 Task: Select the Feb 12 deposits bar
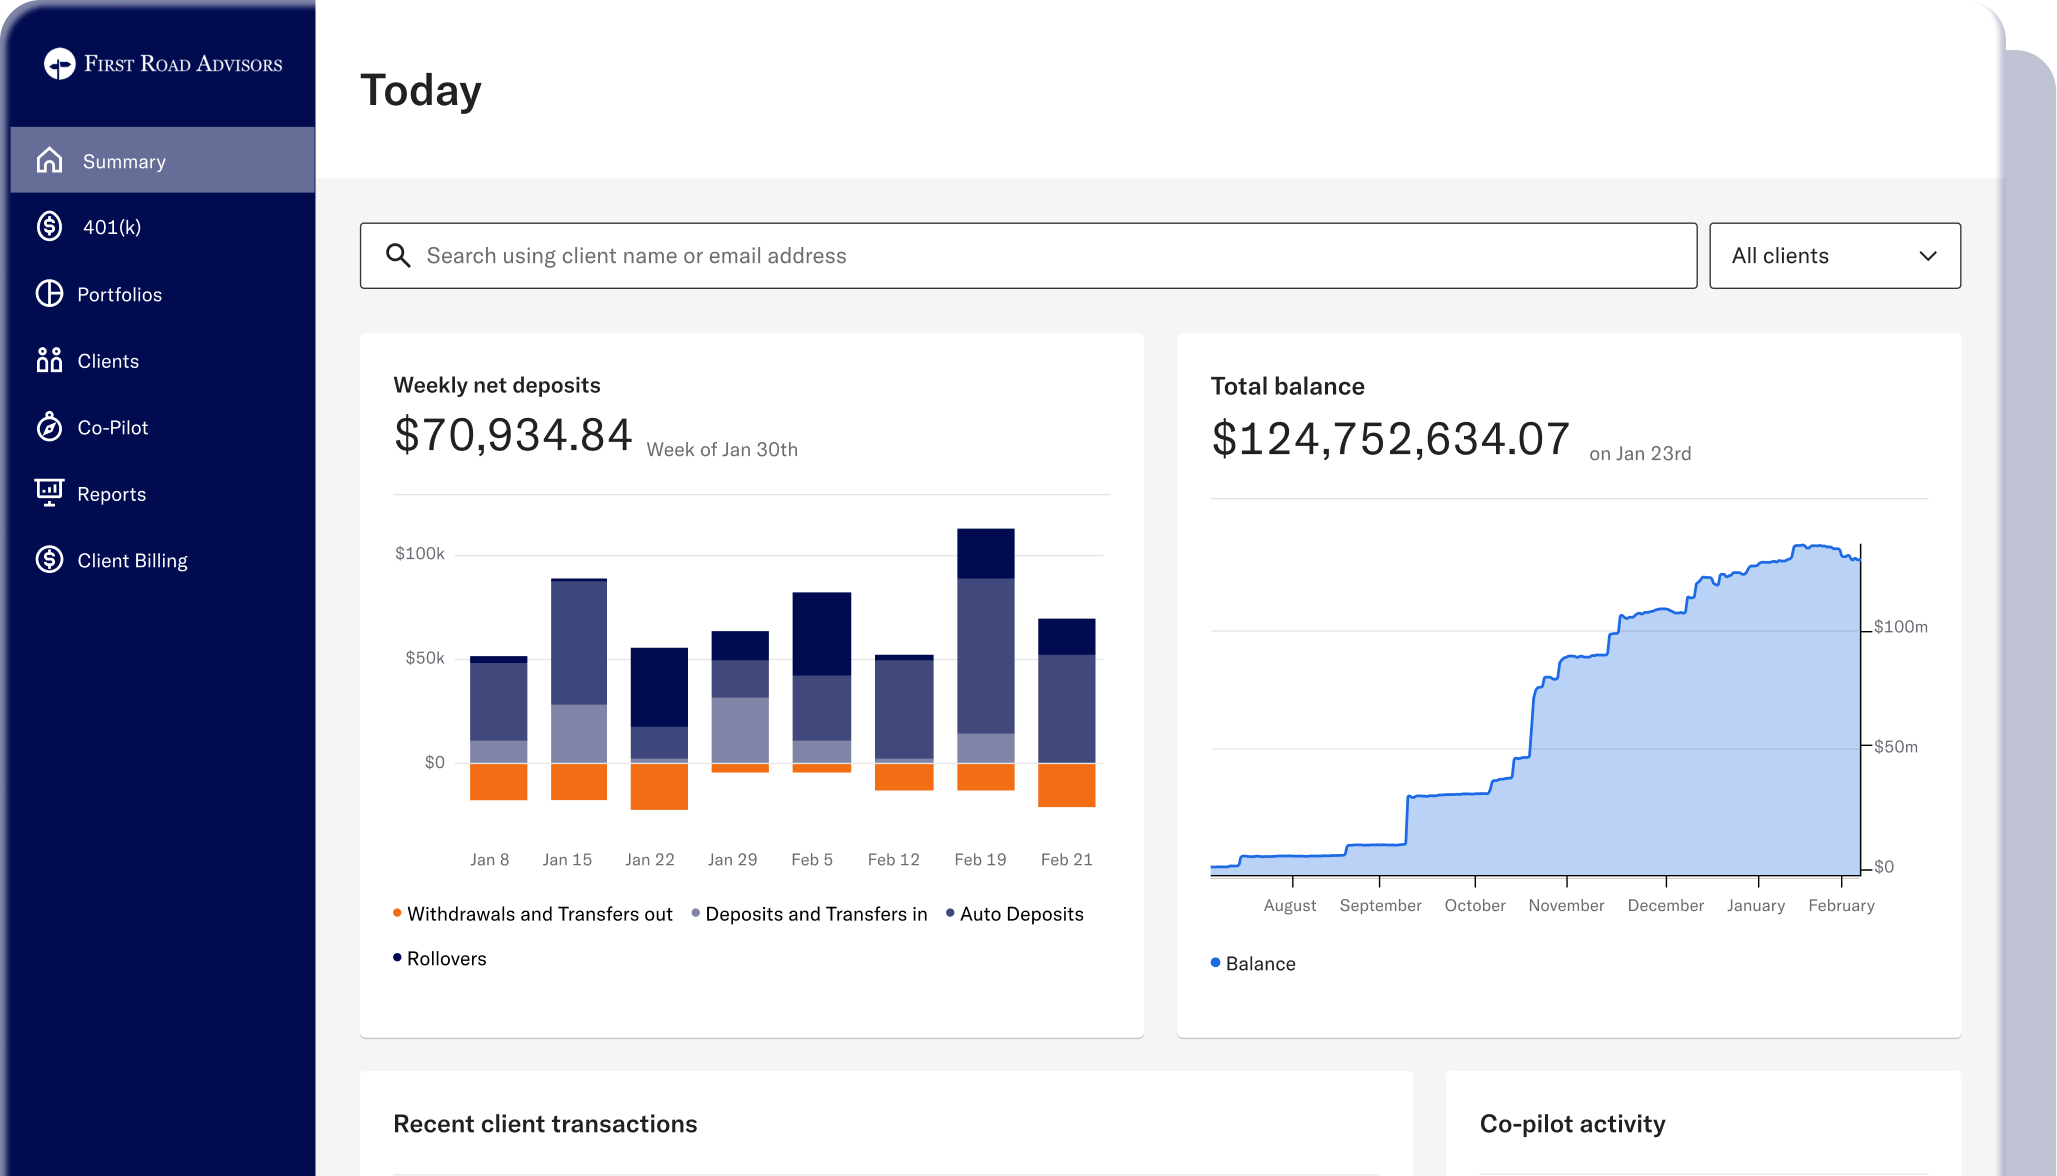[904, 722]
